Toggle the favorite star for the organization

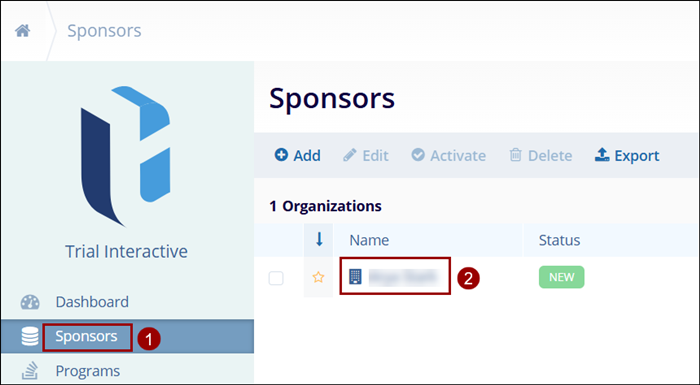tap(318, 277)
